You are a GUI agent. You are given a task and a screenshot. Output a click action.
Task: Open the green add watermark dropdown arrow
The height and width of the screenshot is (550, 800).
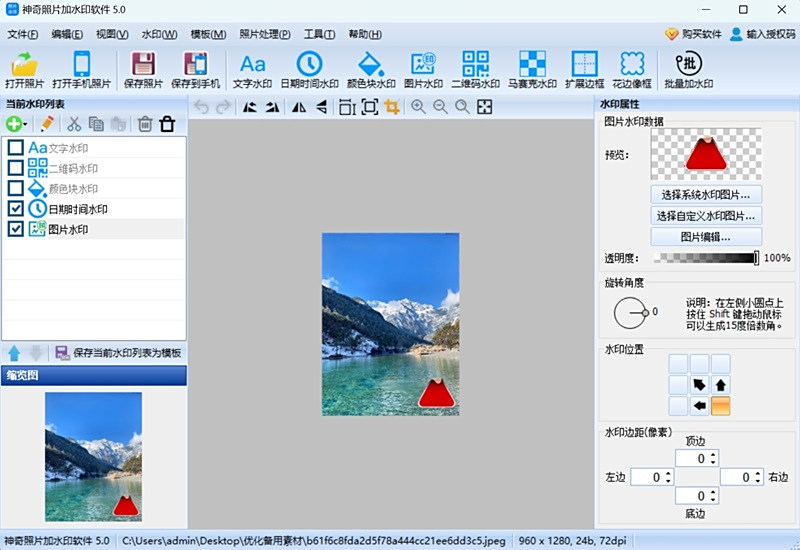[25, 125]
